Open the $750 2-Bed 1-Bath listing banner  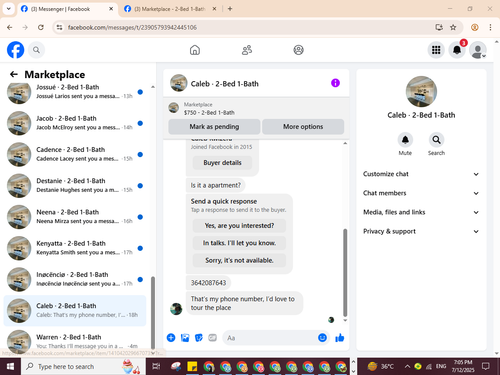click(256, 109)
